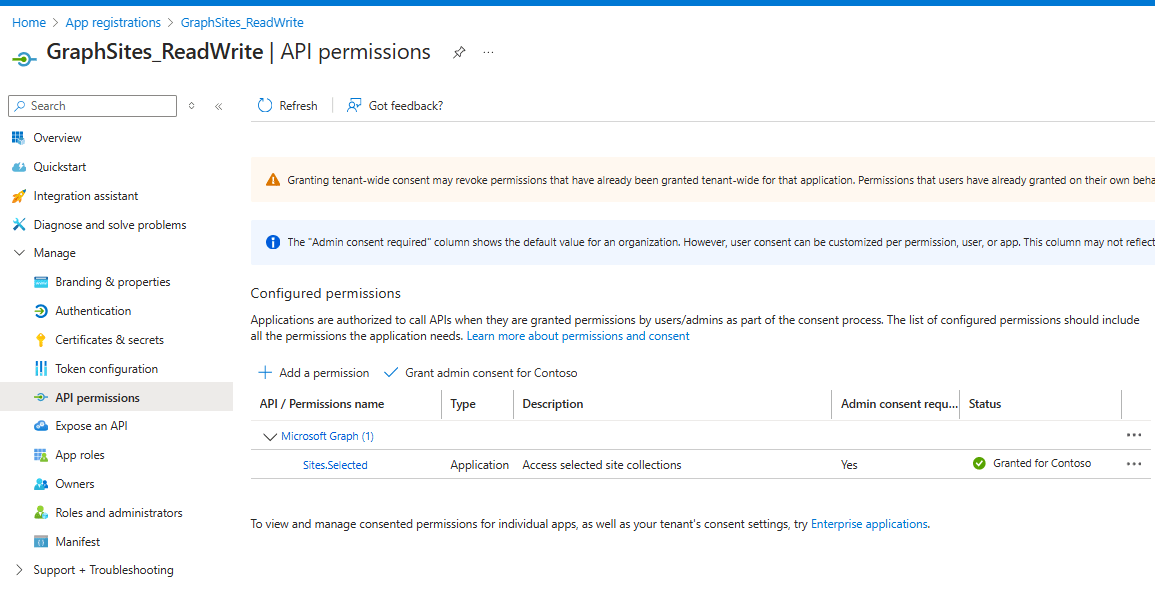
Task: Click the Diagnose and solve problems icon
Action: point(17,224)
